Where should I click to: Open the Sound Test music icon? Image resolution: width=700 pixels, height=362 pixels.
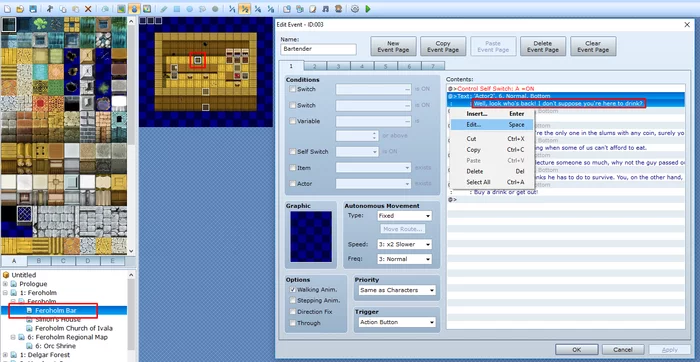pyautogui.click(x=325, y=8)
